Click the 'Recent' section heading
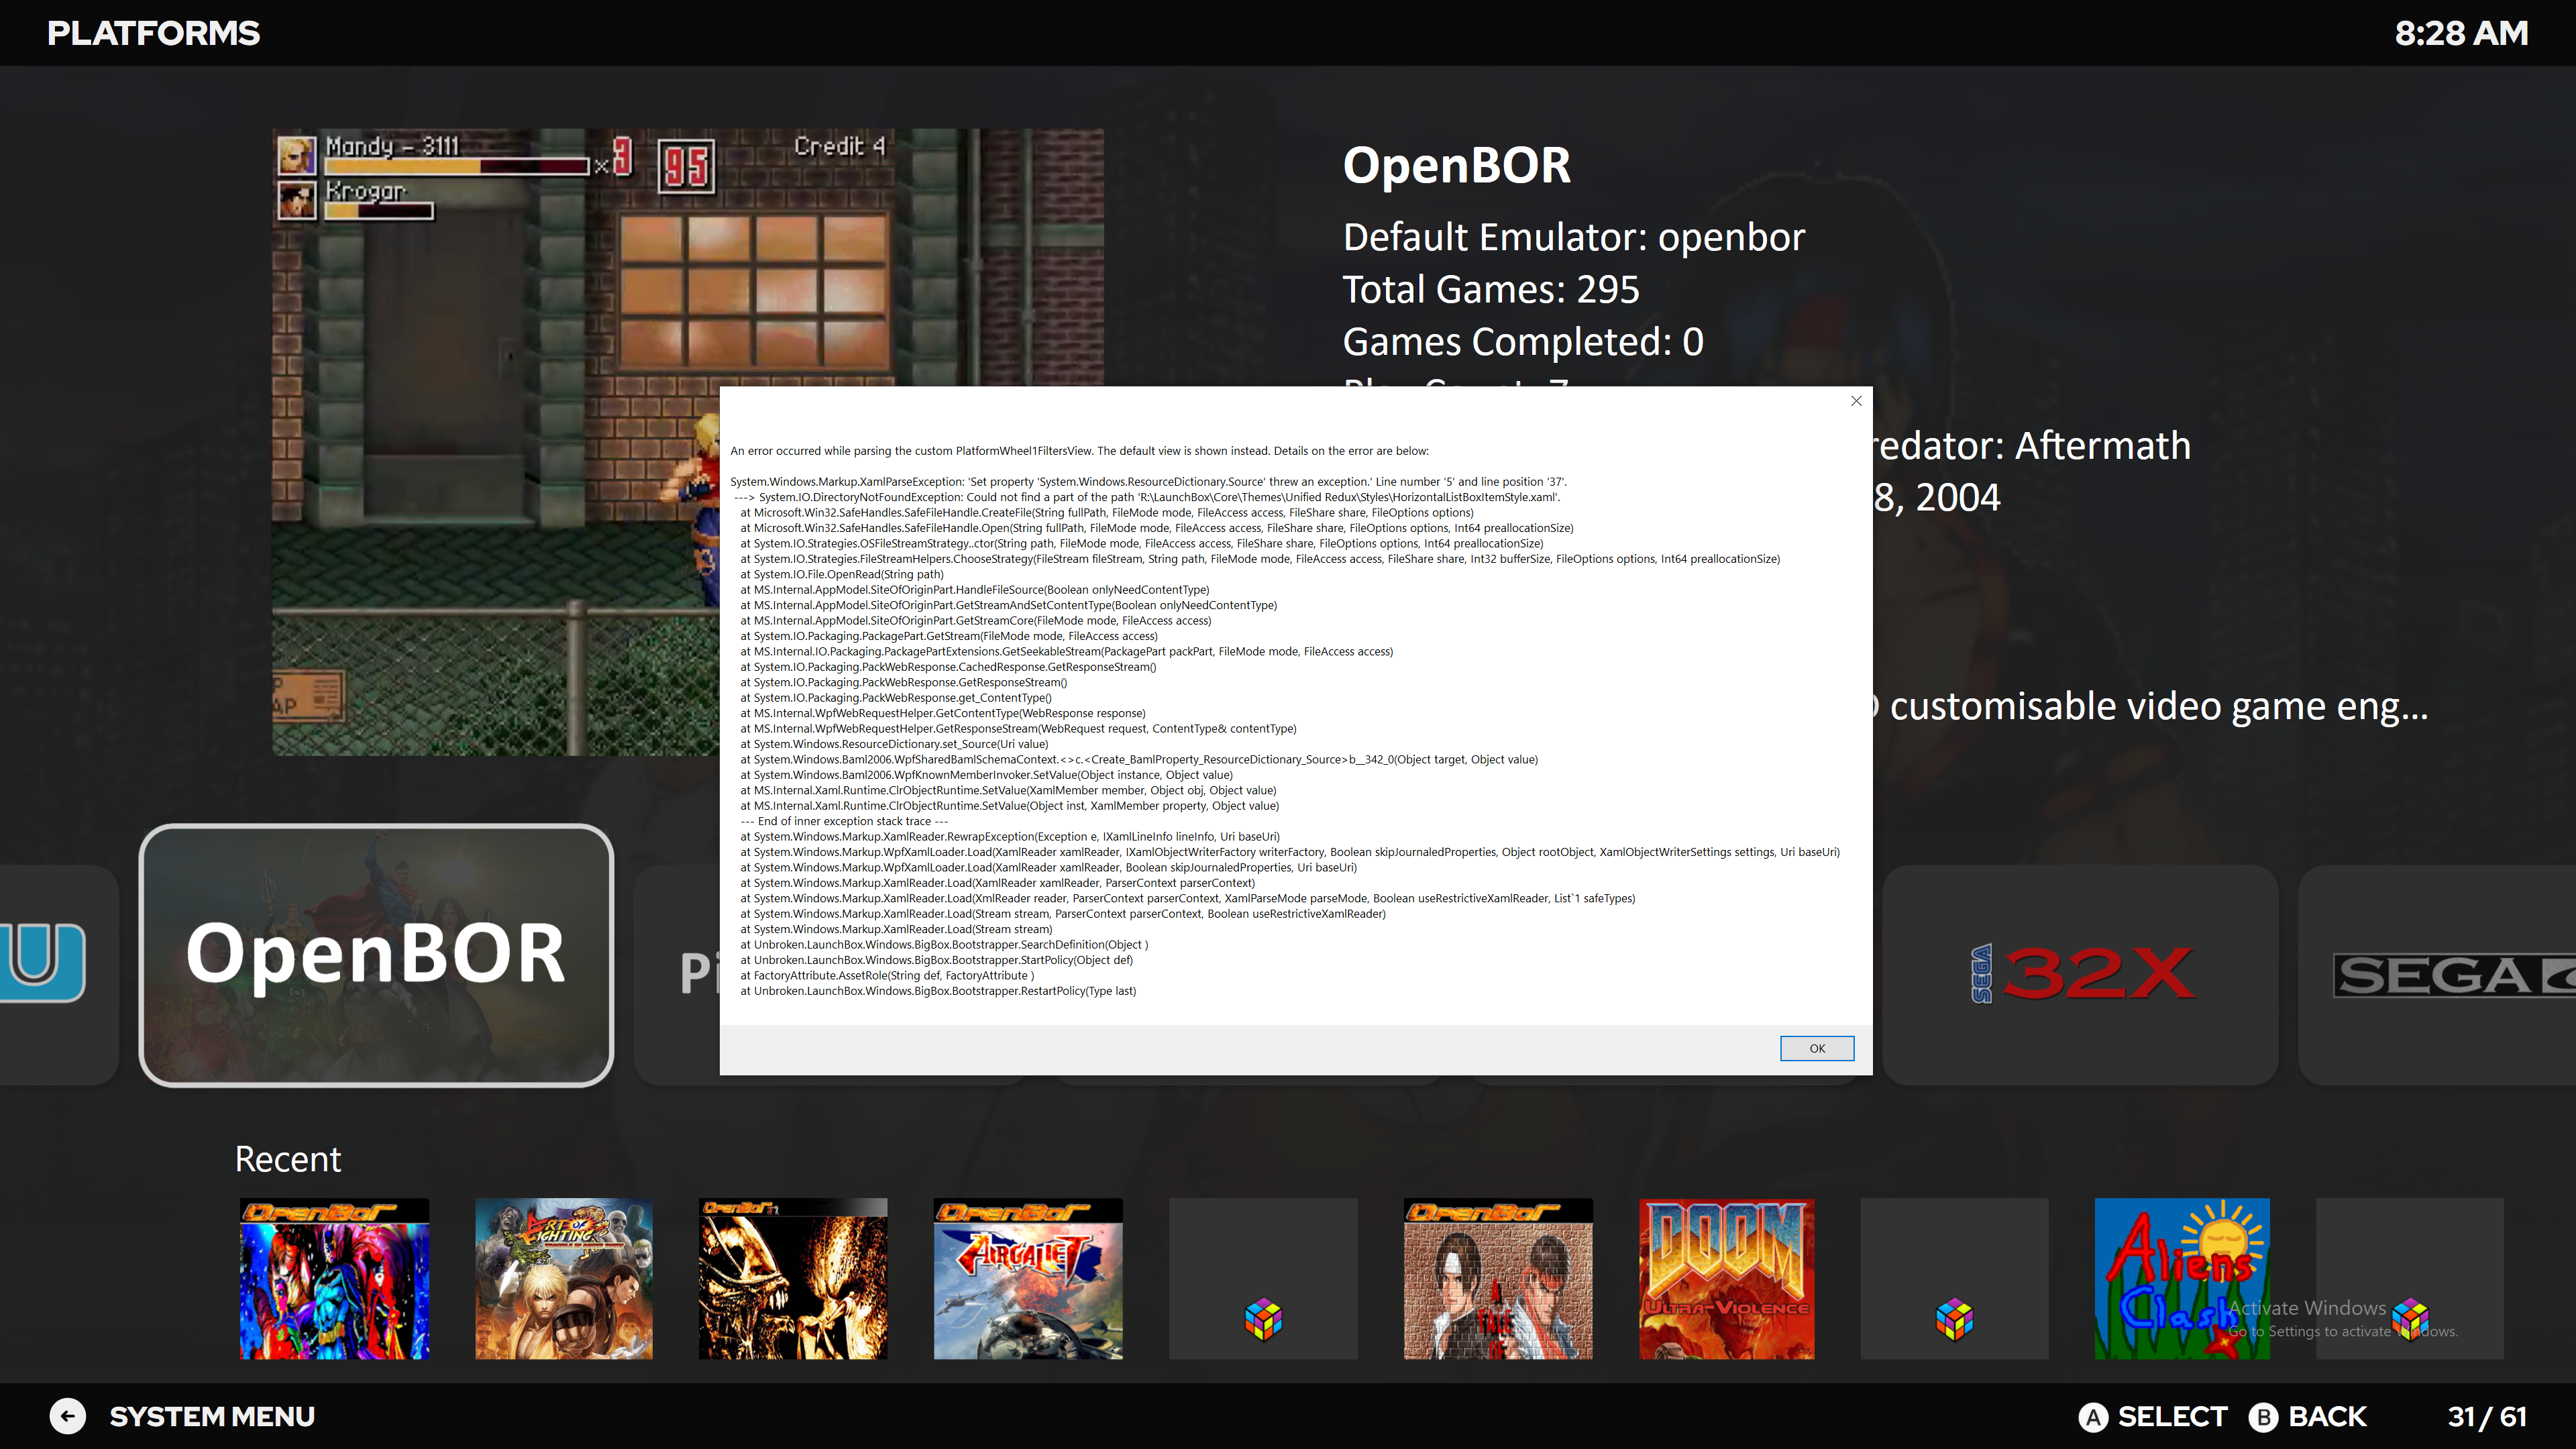This screenshot has height=1449, width=2576. pyautogui.click(x=288, y=1159)
